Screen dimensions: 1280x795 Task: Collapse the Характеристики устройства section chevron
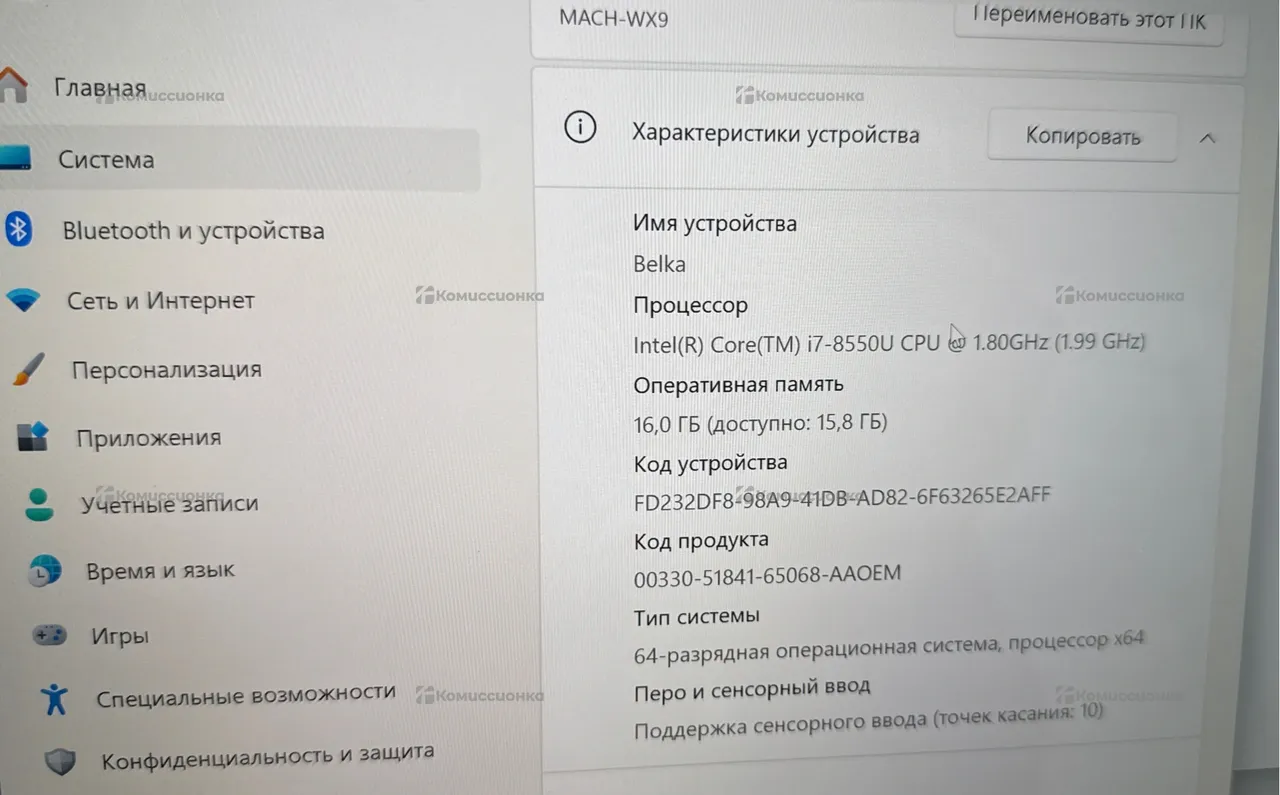(x=1207, y=139)
